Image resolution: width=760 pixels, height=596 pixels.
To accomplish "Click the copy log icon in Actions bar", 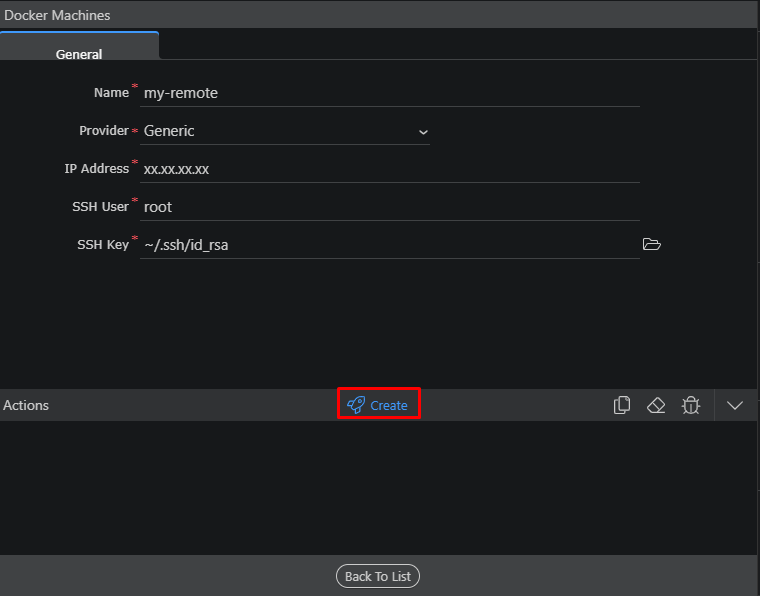I will coord(621,405).
